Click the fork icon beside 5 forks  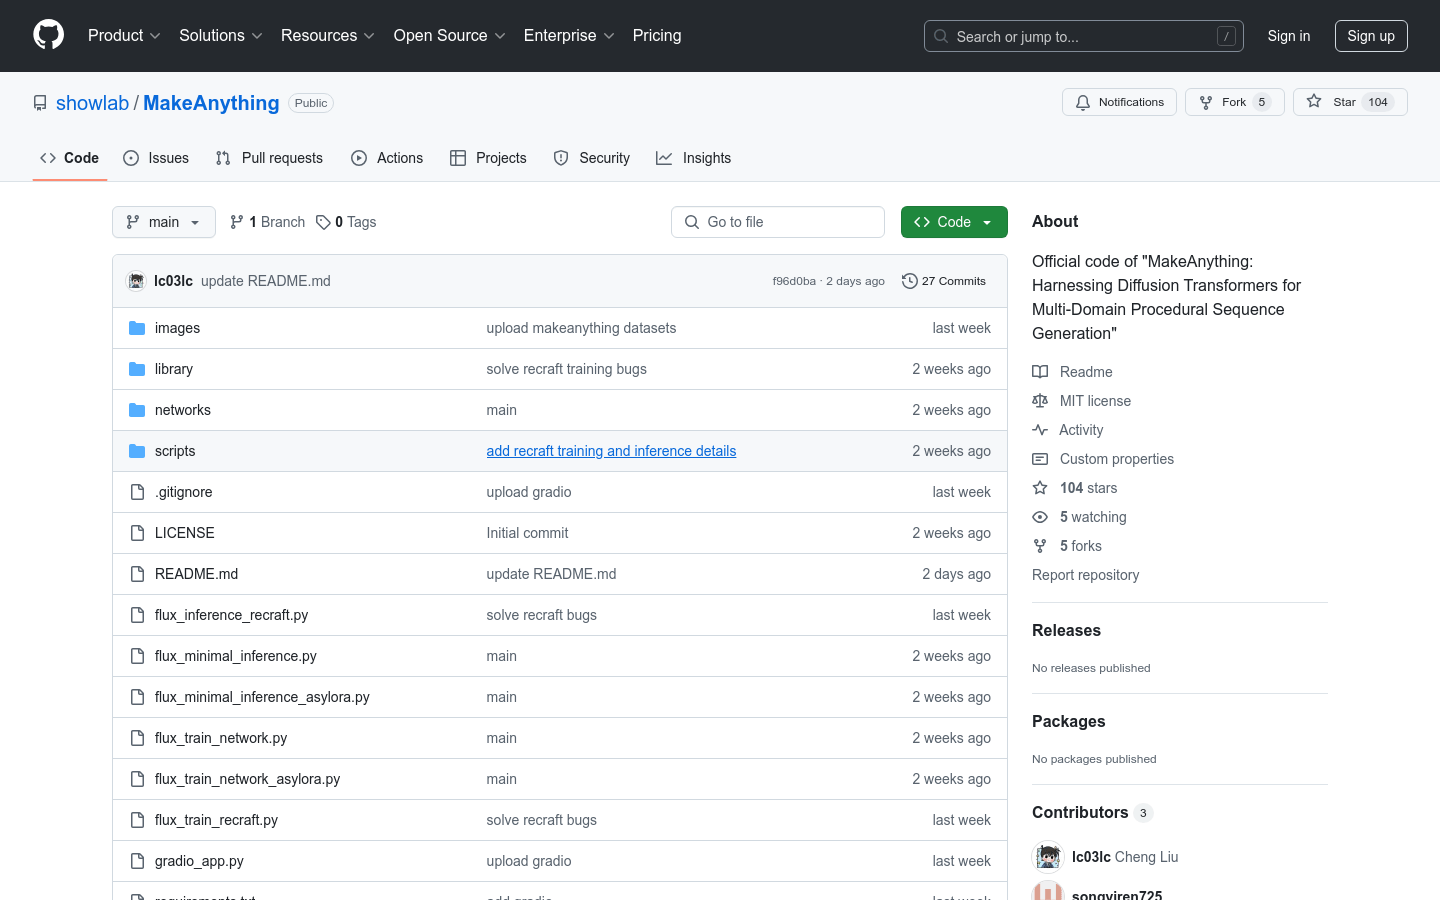tap(1040, 546)
